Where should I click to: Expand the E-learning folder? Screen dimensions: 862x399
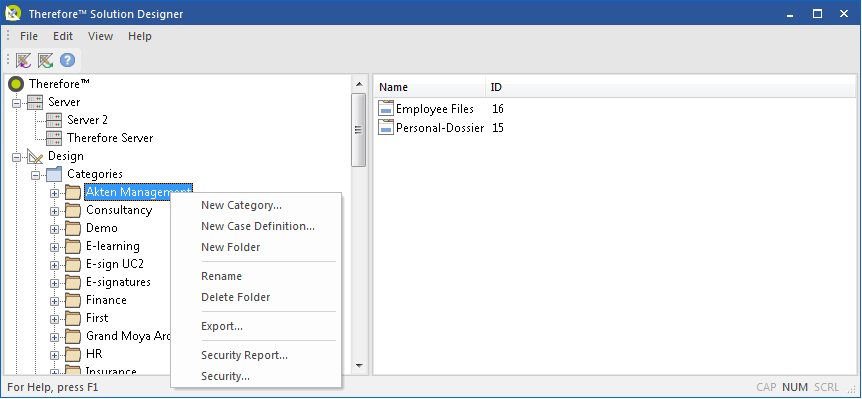(x=54, y=247)
